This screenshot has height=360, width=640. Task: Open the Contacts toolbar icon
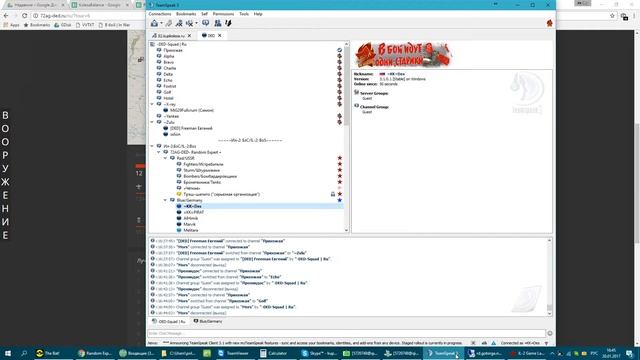[x=218, y=23]
